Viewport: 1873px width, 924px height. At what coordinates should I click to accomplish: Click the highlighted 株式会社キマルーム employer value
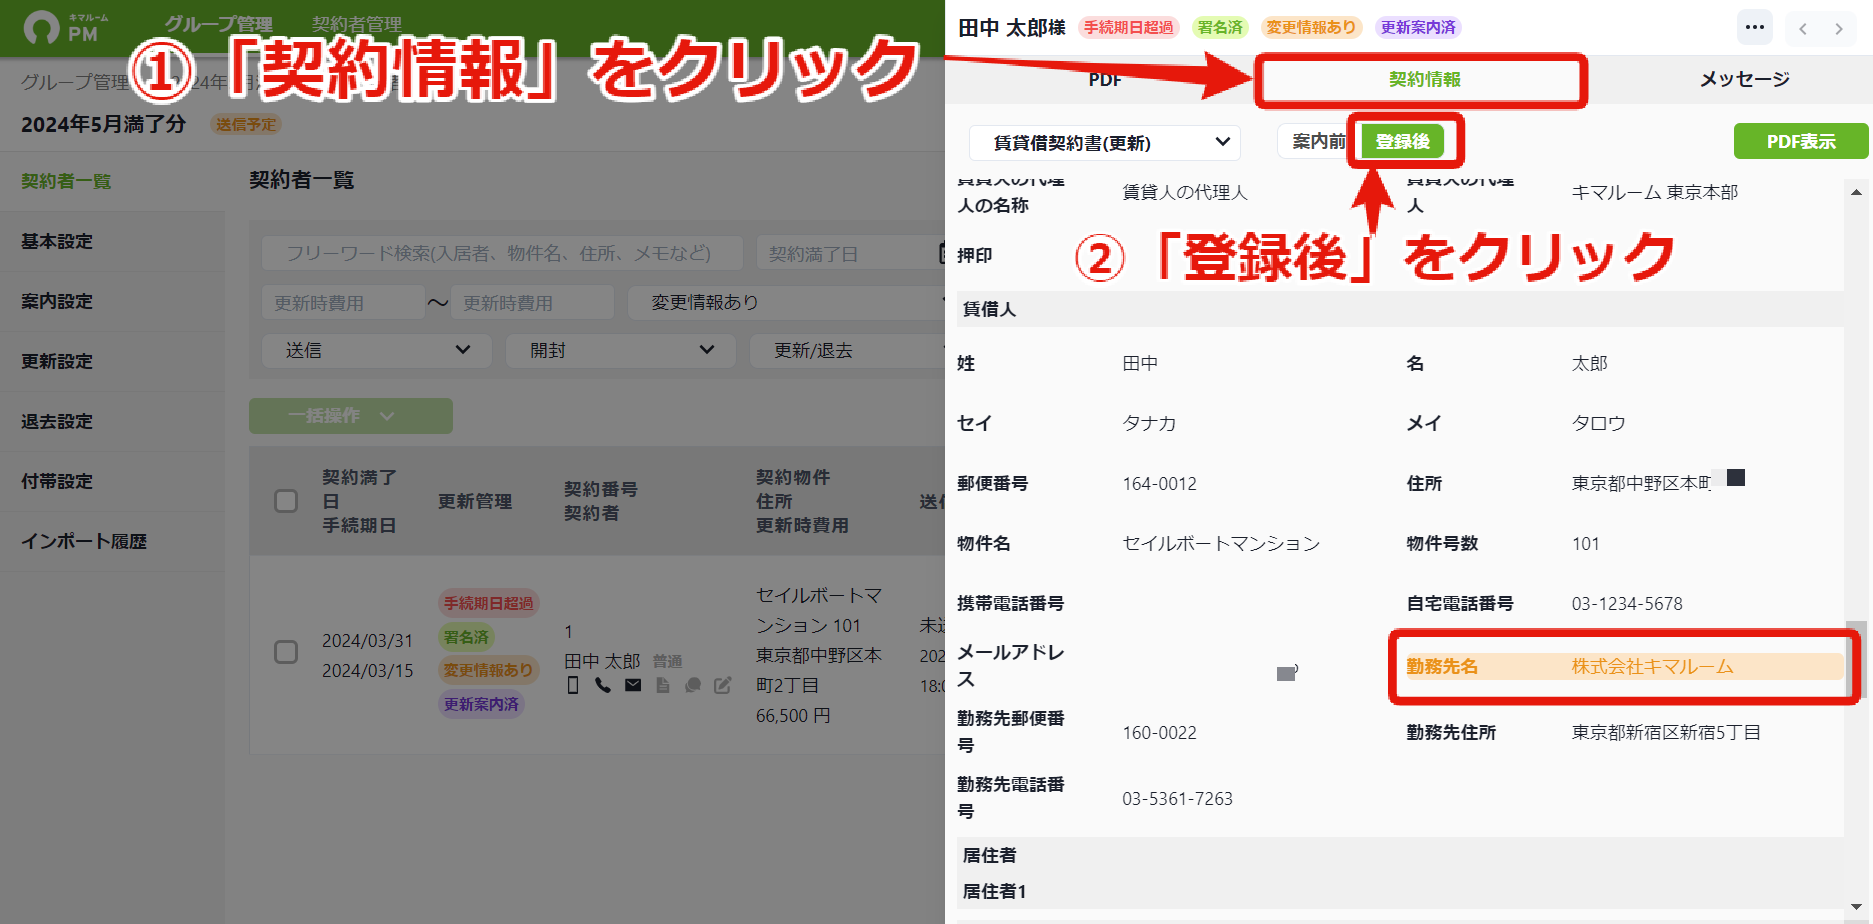pos(1652,666)
